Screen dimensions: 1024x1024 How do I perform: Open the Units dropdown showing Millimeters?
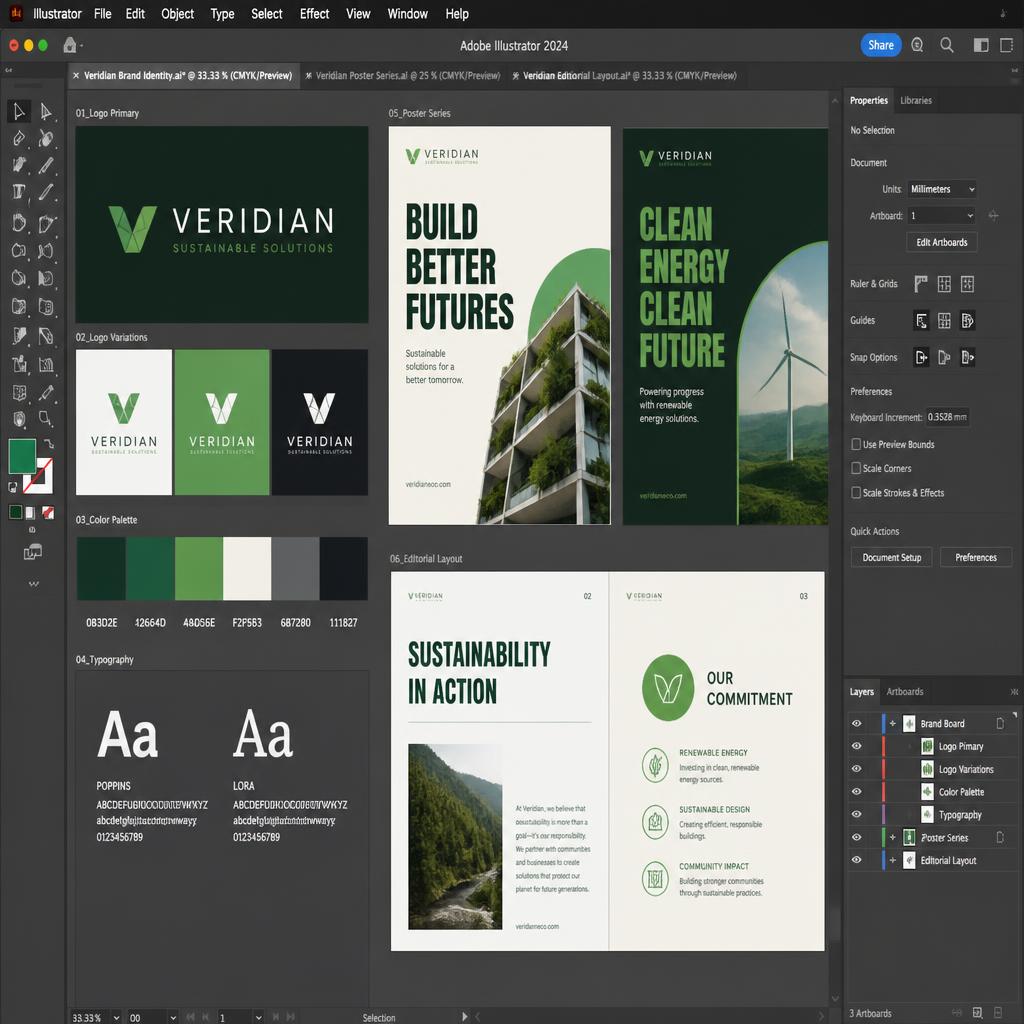(x=942, y=189)
